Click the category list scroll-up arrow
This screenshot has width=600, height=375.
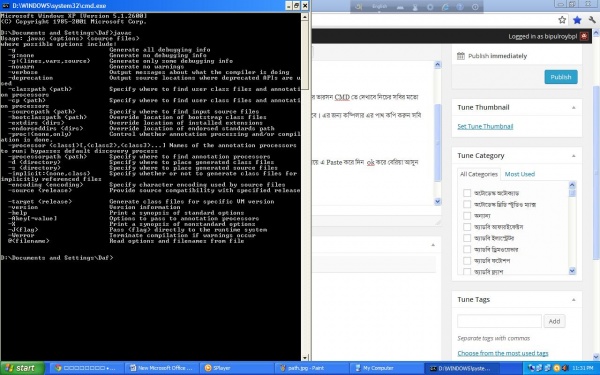pos(572,185)
